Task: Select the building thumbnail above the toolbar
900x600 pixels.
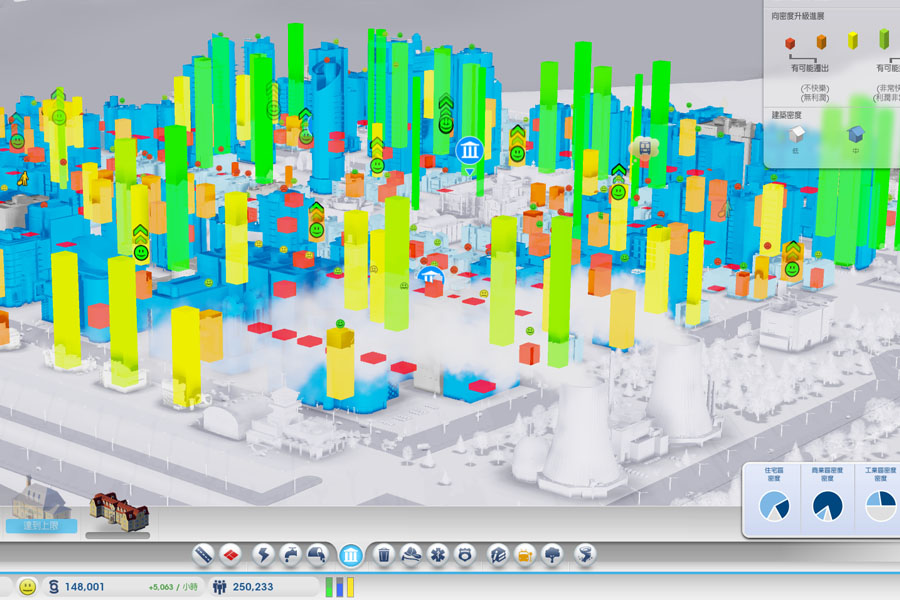Action: point(119,512)
